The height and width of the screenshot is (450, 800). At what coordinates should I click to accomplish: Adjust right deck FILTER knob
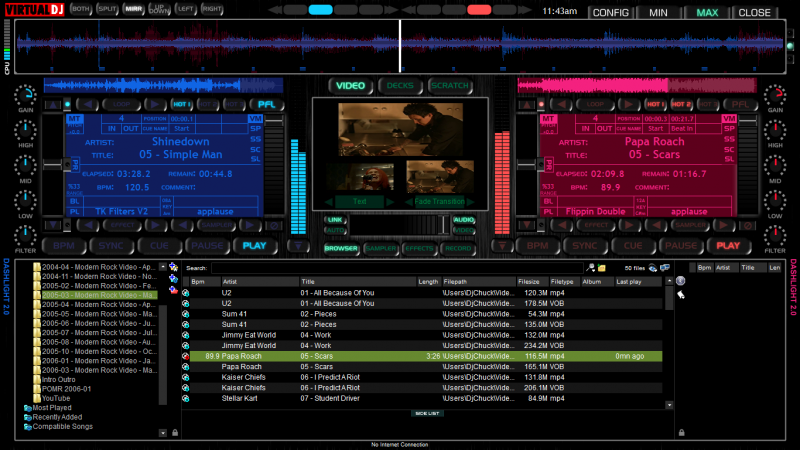(x=774, y=236)
